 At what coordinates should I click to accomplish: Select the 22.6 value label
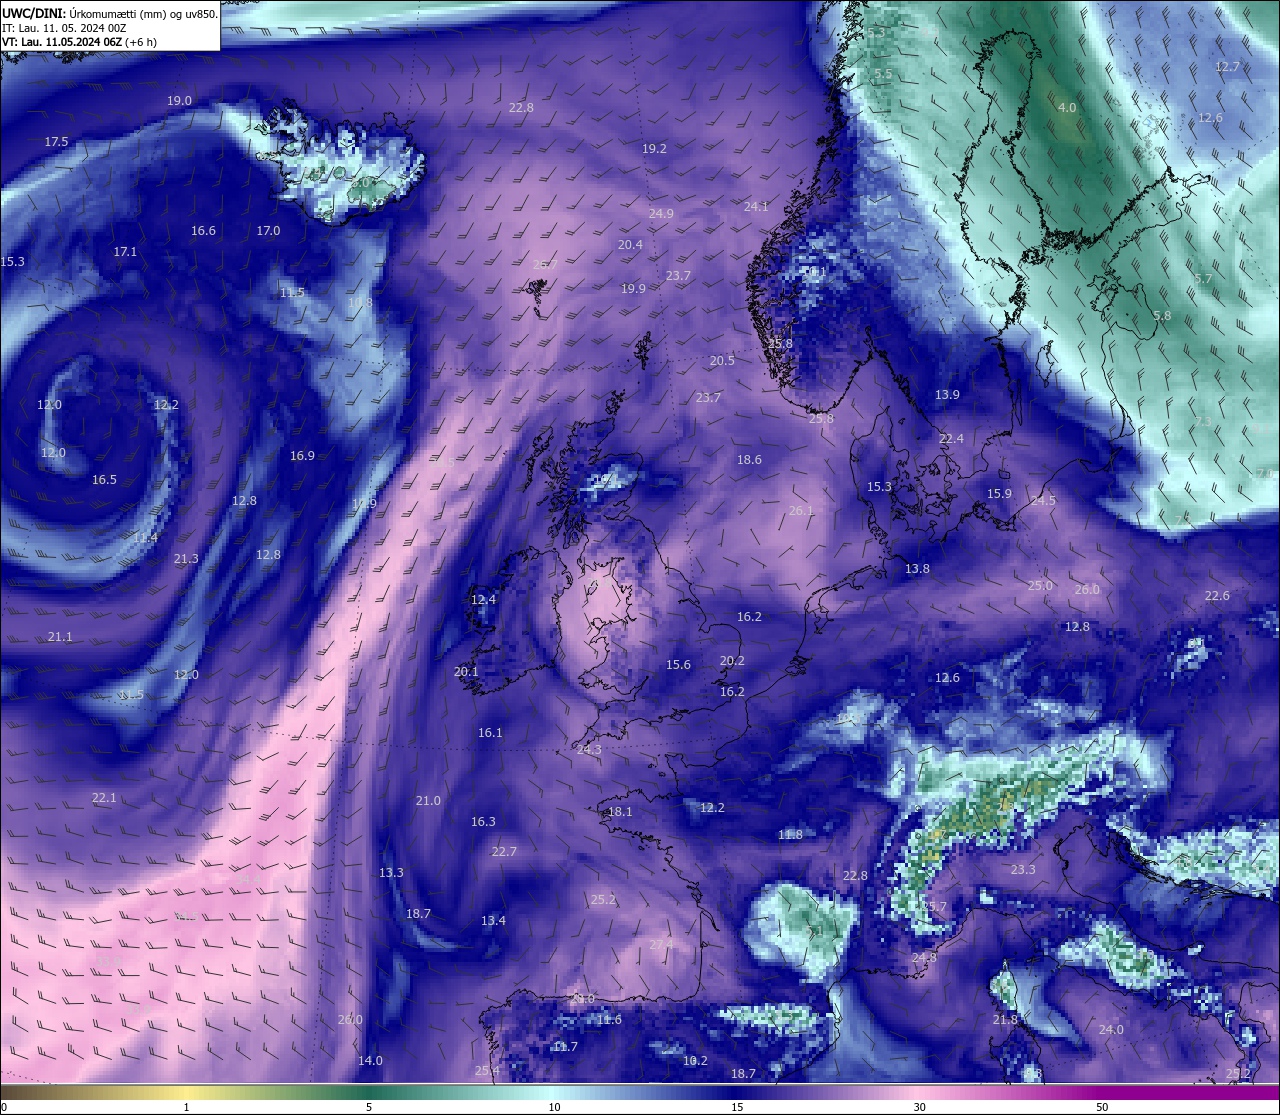coord(1217,596)
